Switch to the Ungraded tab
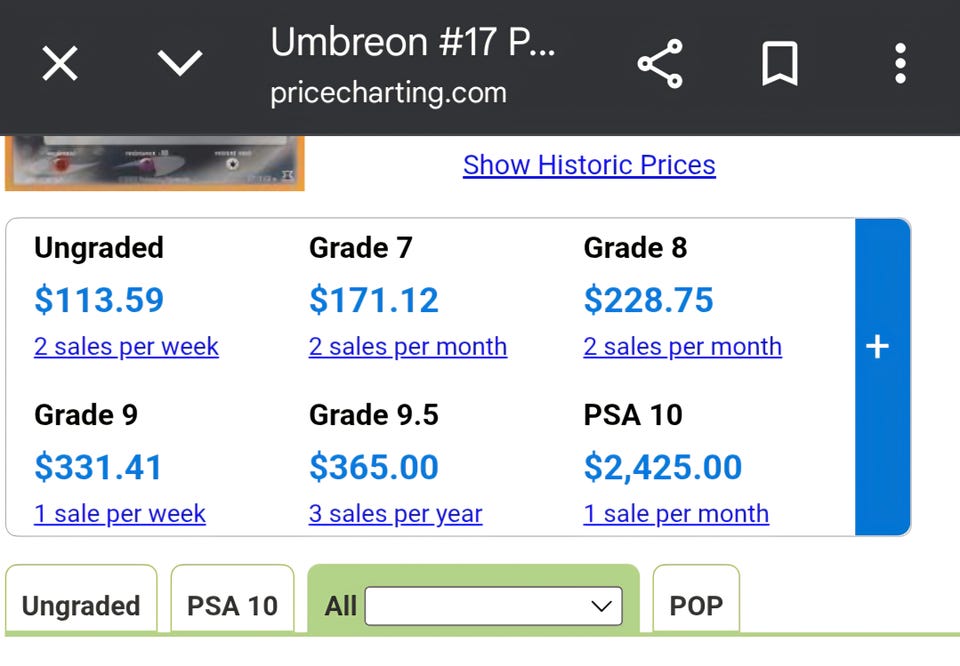 pos(81,606)
